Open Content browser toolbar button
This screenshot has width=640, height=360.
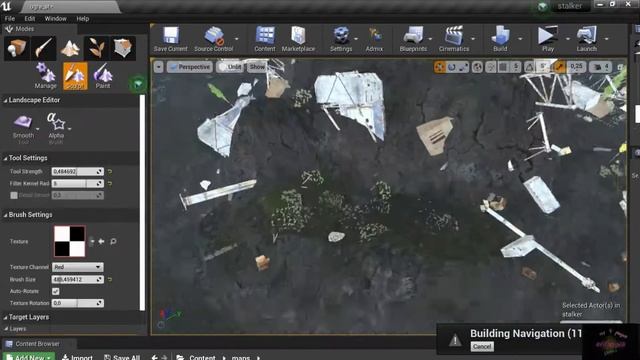tap(265, 39)
